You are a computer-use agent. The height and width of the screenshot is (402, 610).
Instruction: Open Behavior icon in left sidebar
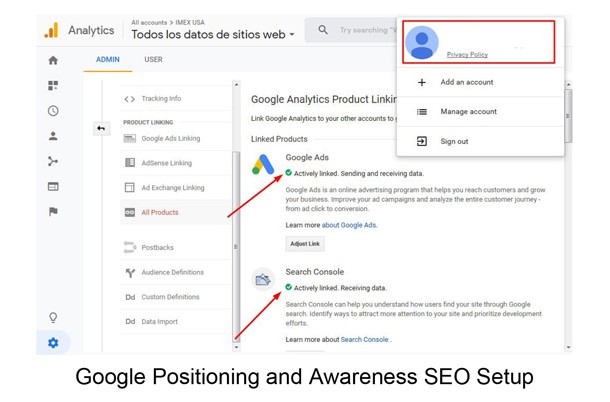point(53,186)
